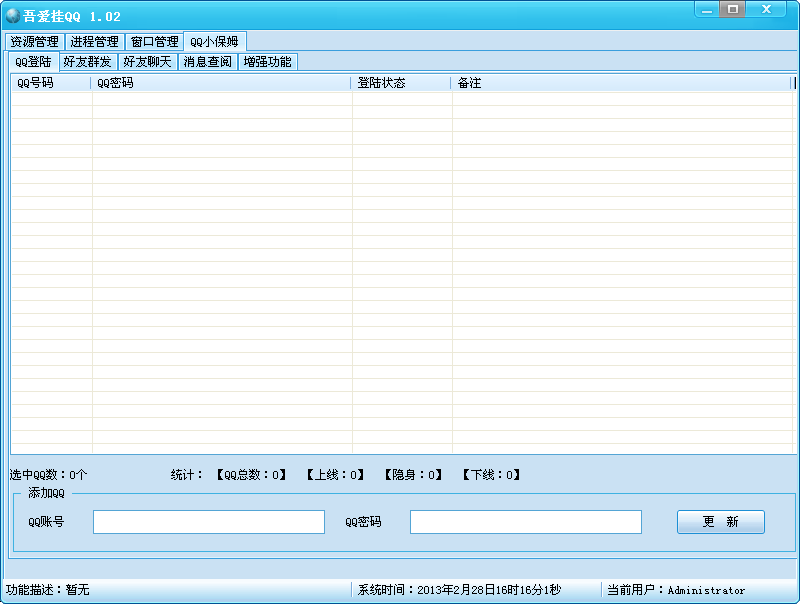The height and width of the screenshot is (604, 800).
Task: Go to the 消息查阅 sub-tab
Action: (208, 62)
